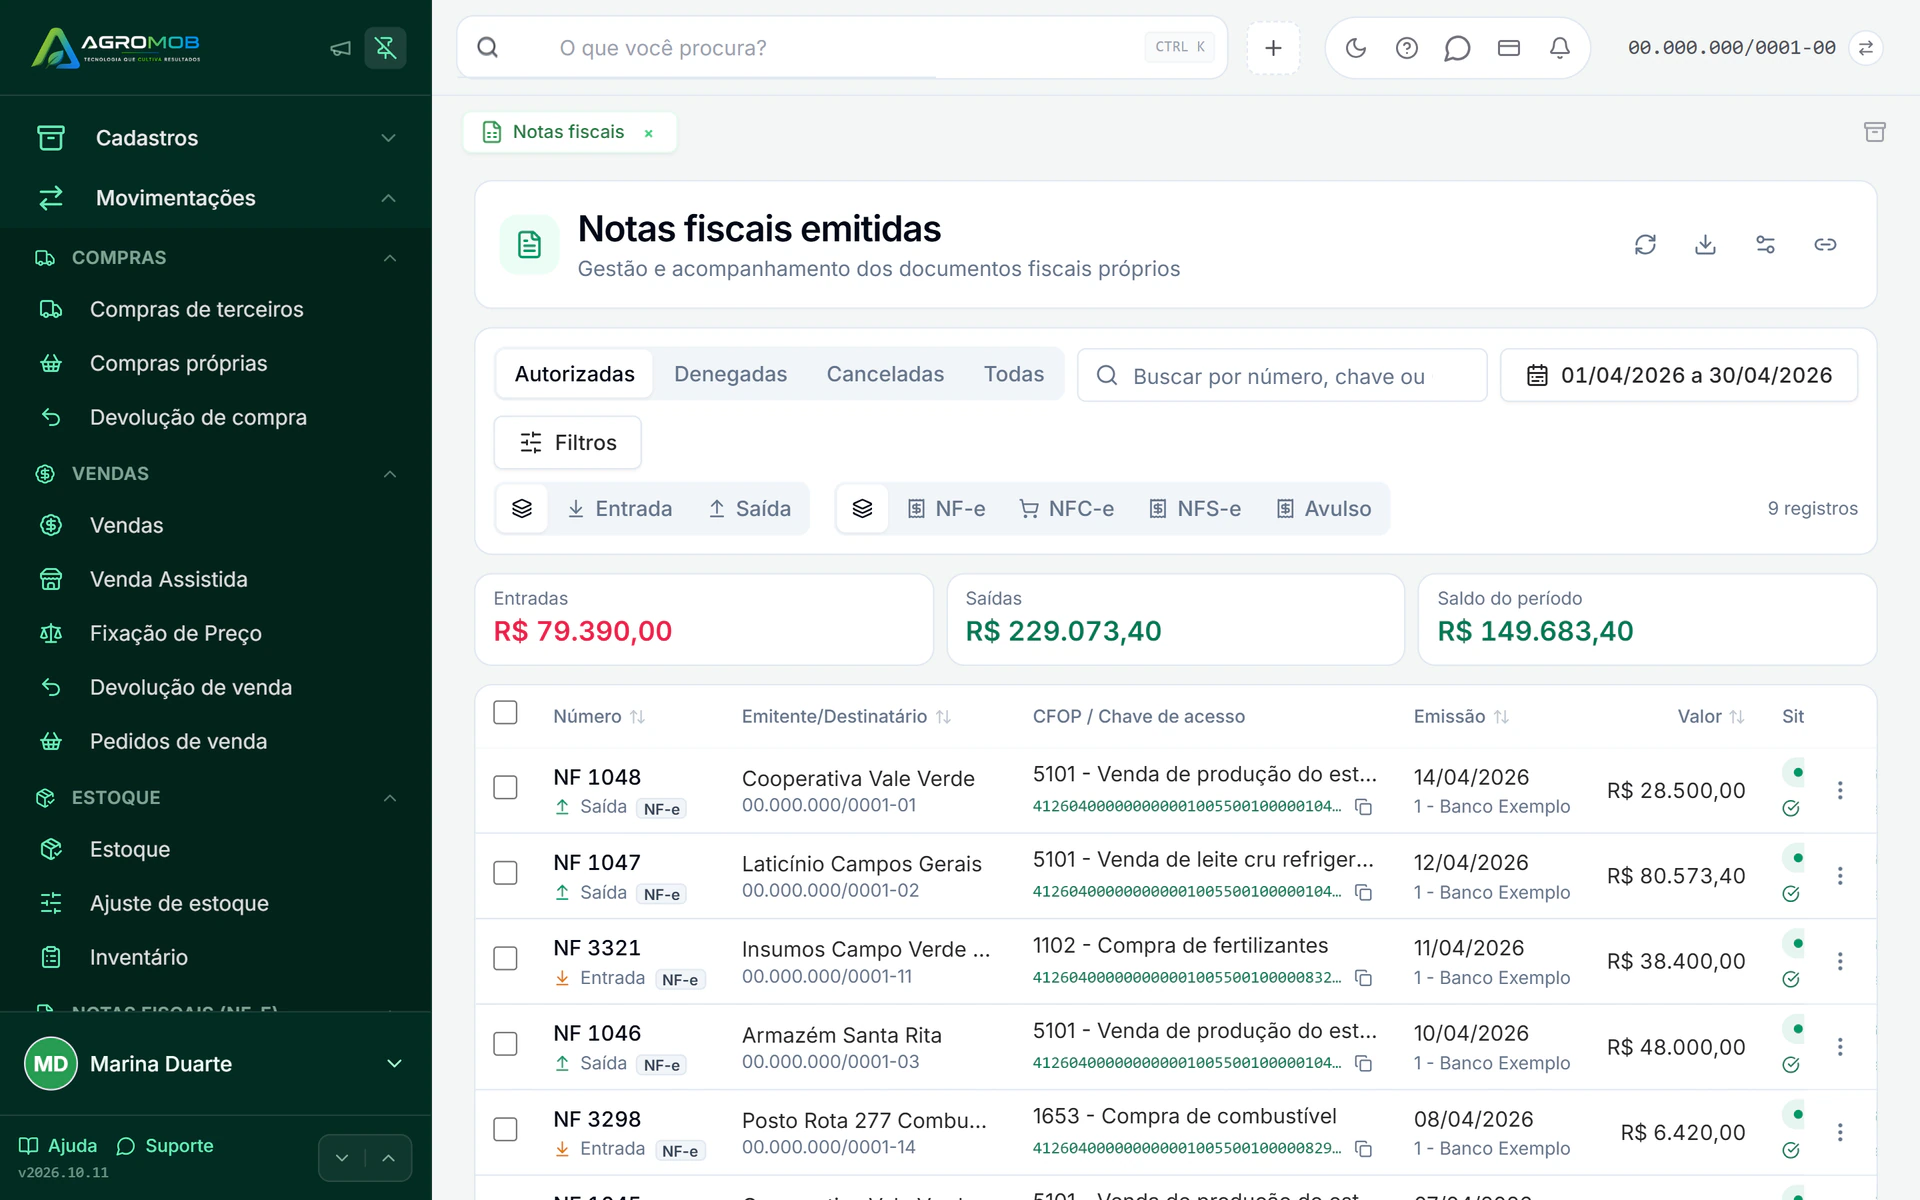Viewport: 1920px width, 1200px height.
Task: Collapse the ESTOQUE section
Action: pyautogui.click(x=216, y=798)
